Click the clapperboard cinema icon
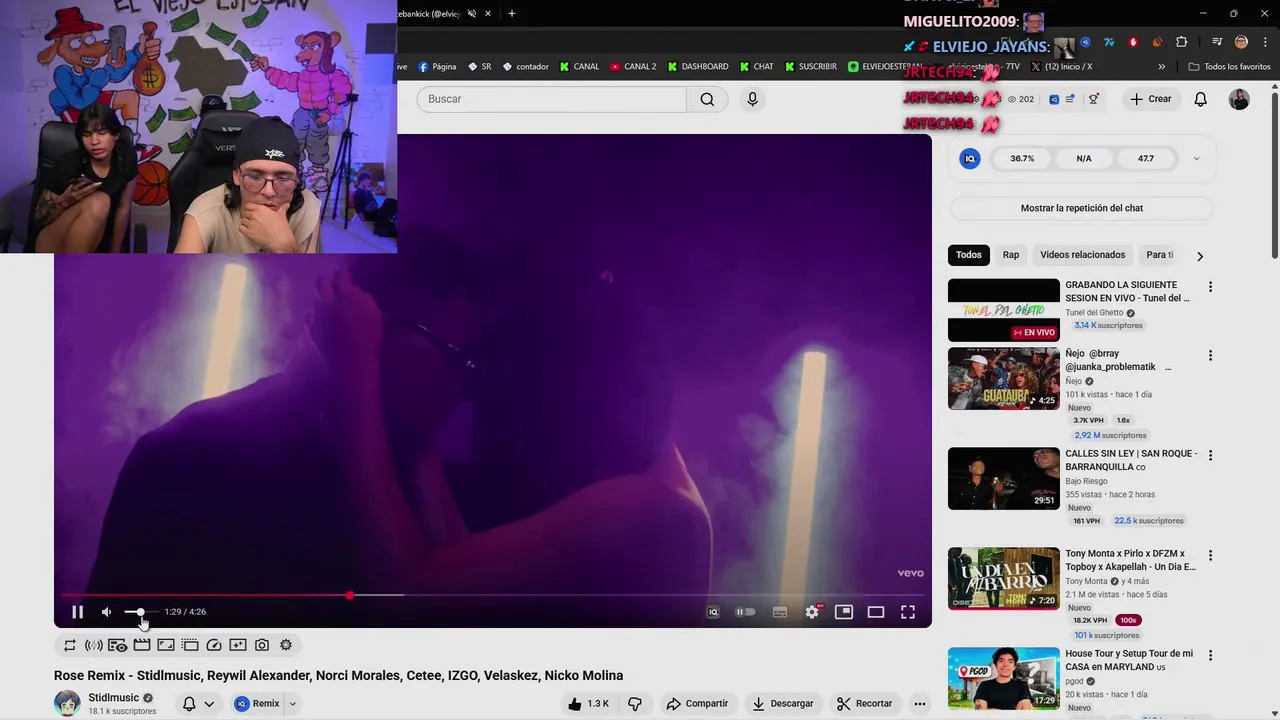Image resolution: width=1280 pixels, height=720 pixels. (x=142, y=645)
